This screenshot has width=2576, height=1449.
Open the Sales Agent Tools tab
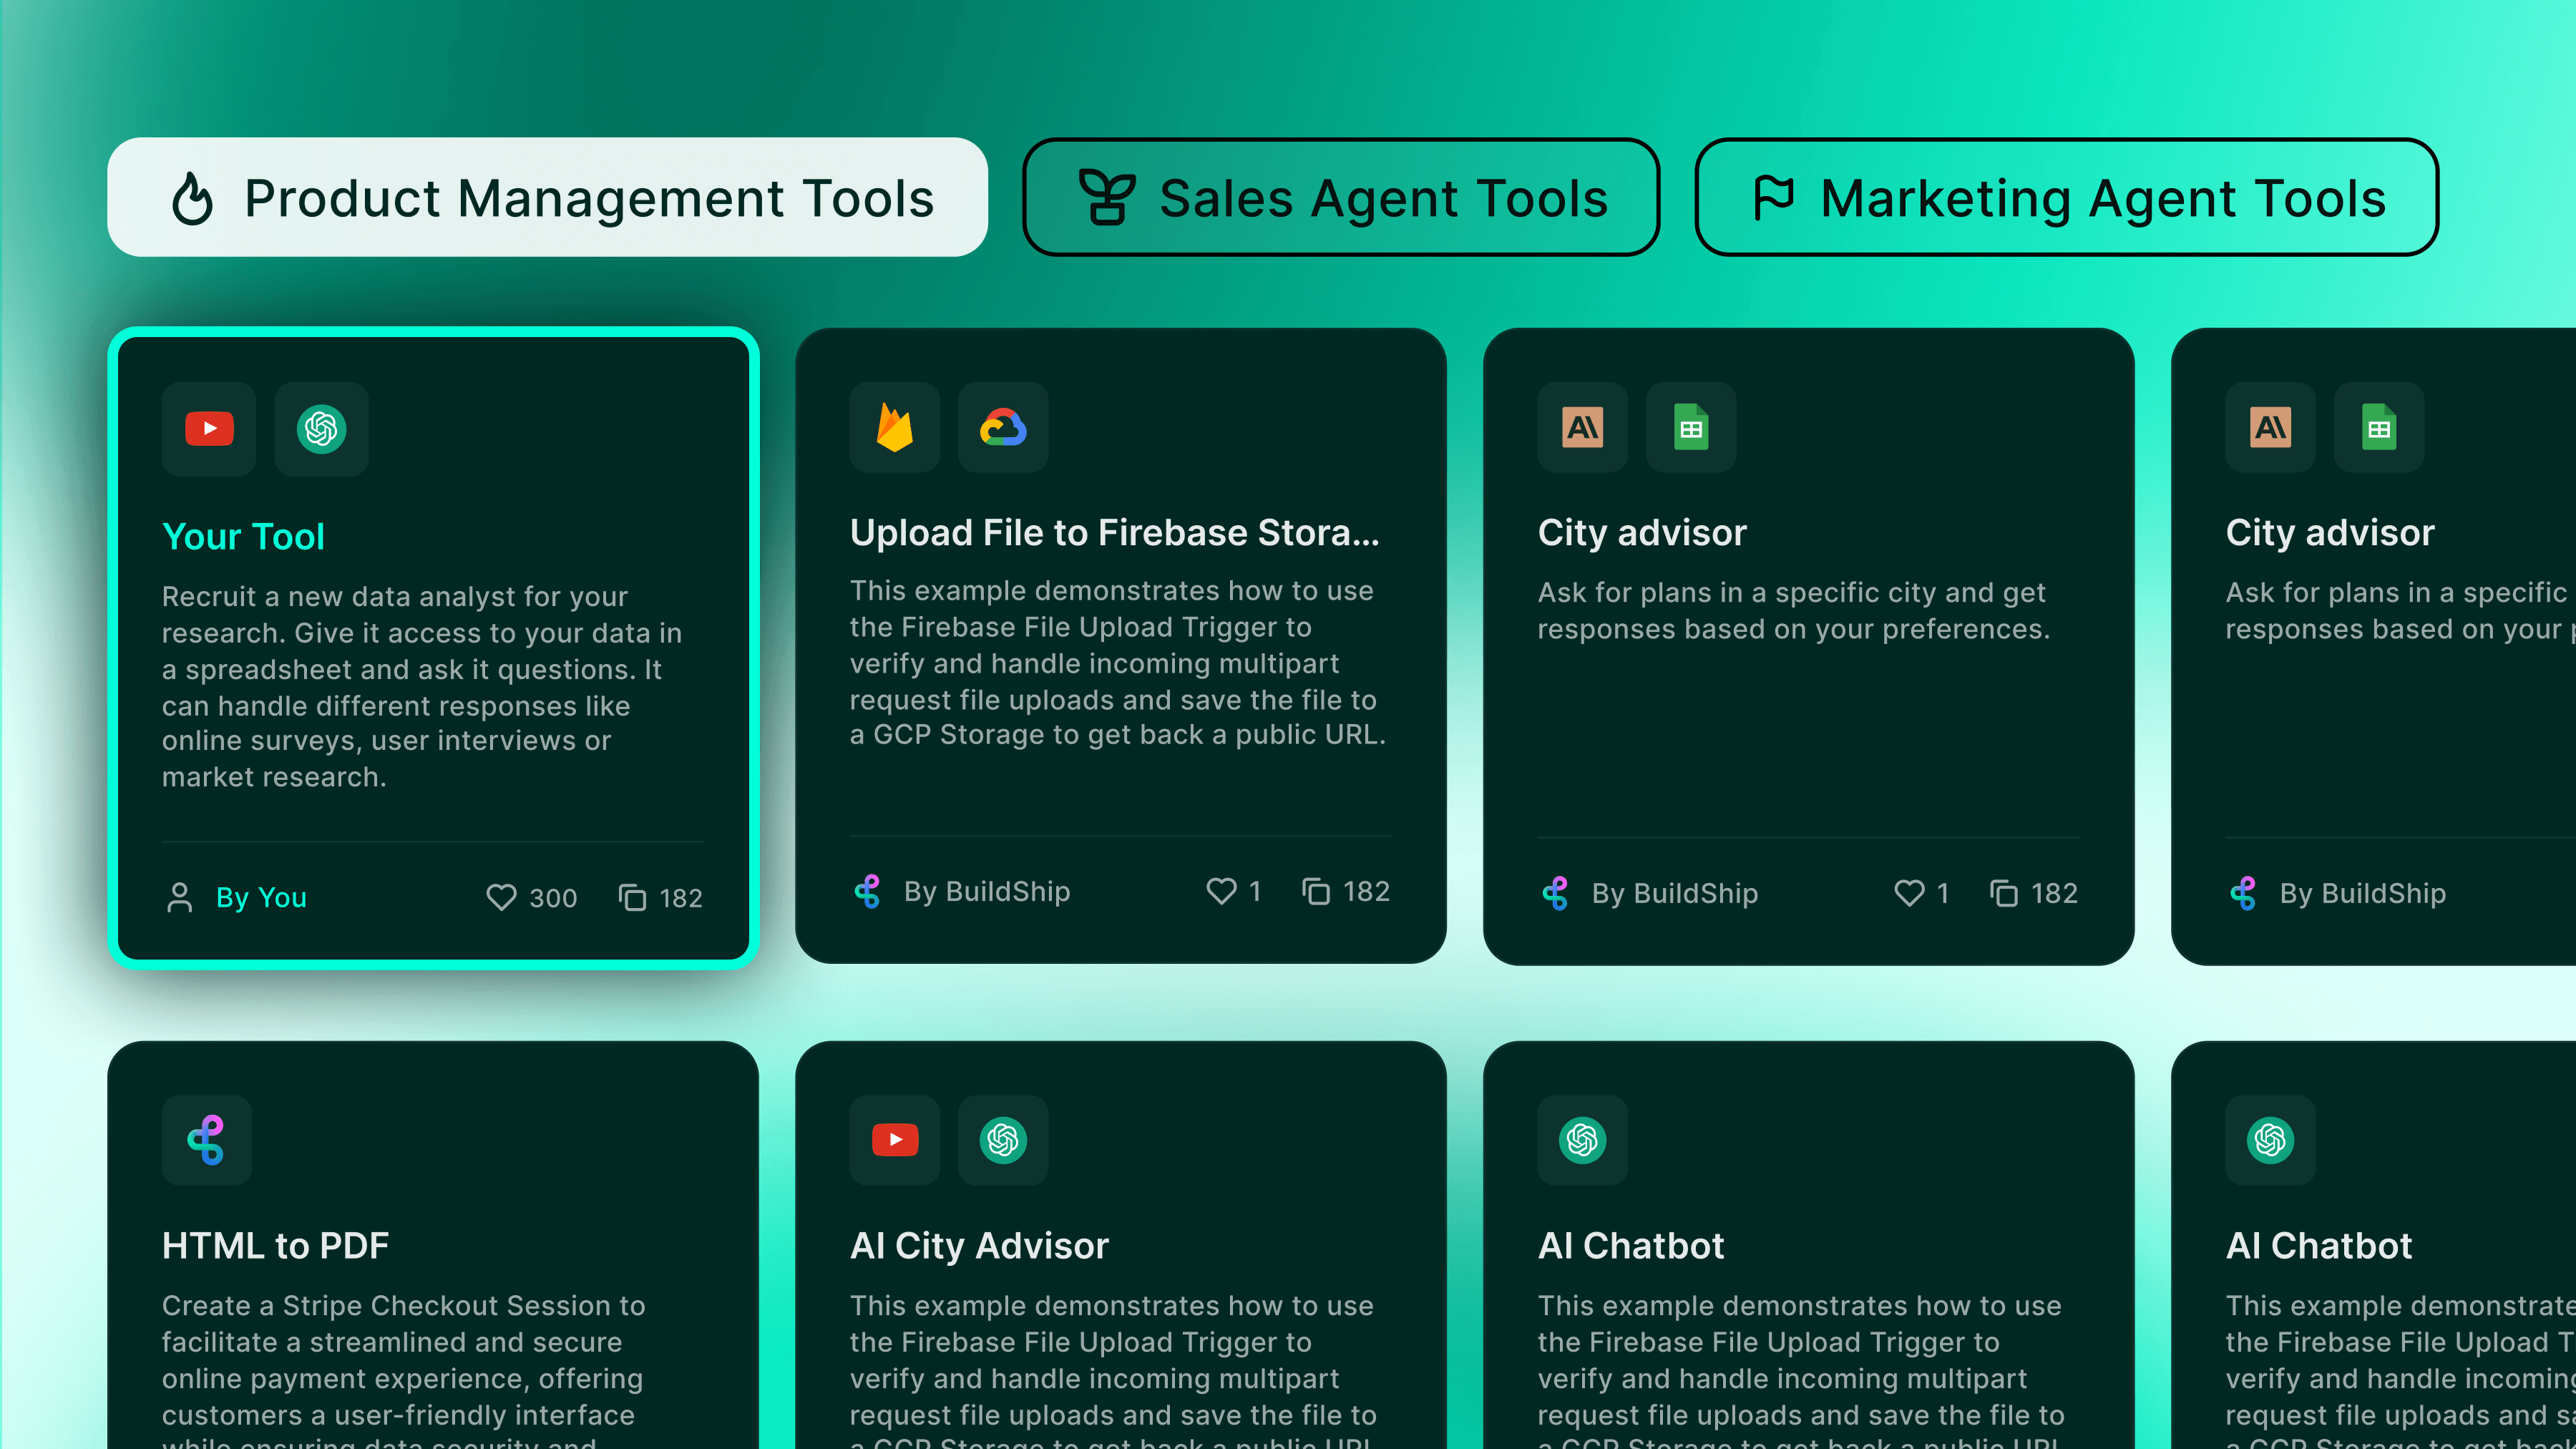click(x=1341, y=197)
